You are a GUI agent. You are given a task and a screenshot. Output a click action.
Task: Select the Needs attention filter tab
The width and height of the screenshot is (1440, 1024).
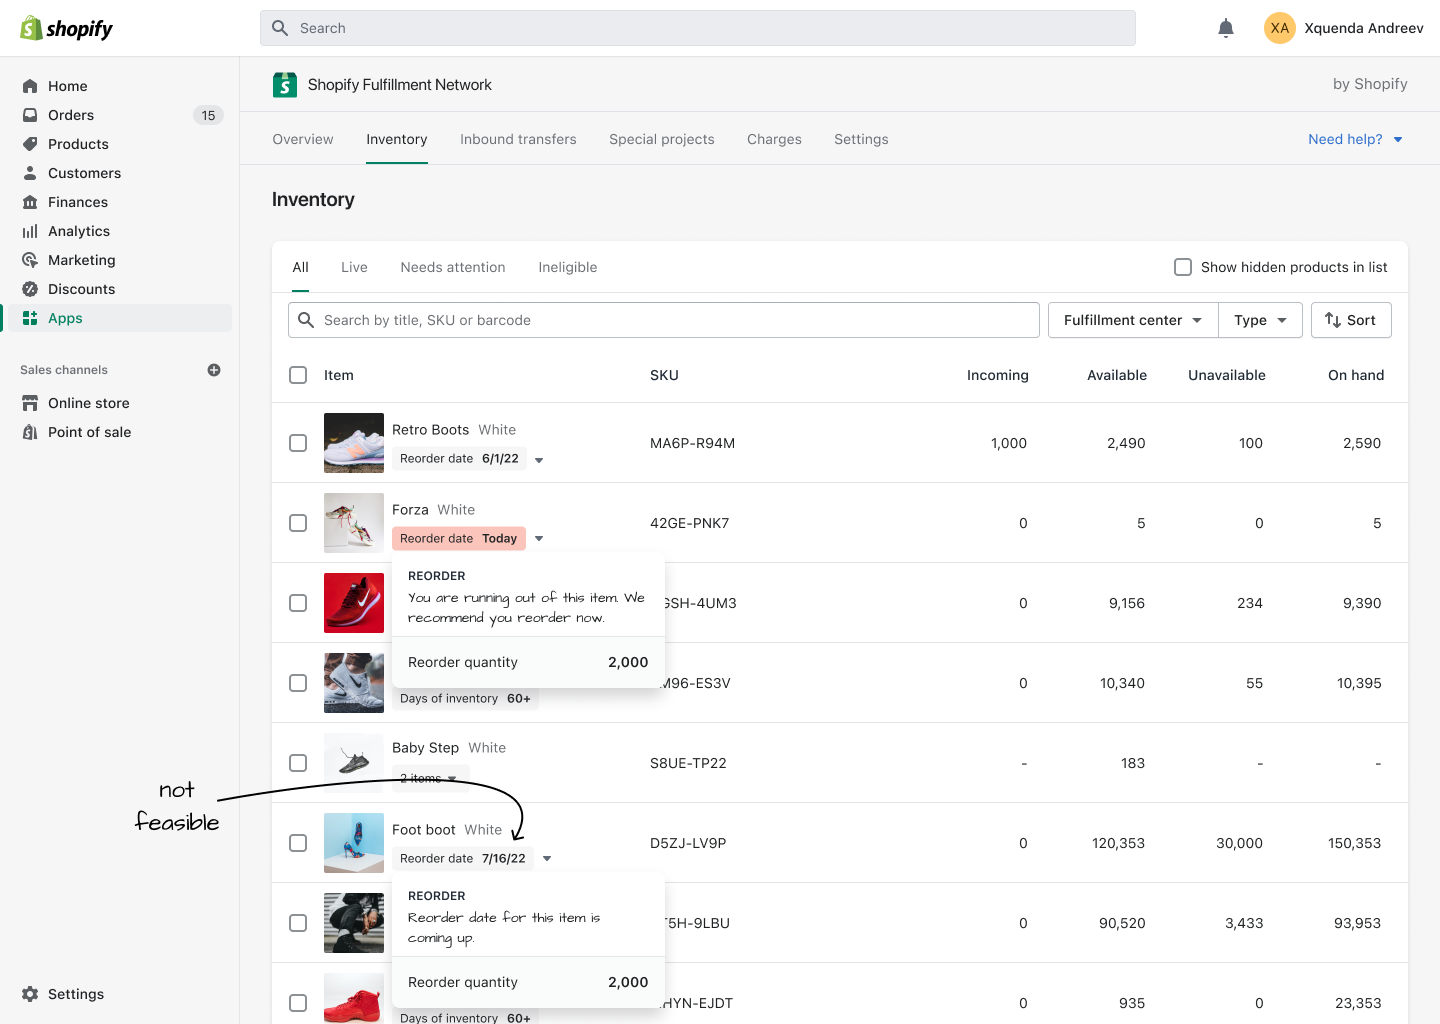(453, 267)
